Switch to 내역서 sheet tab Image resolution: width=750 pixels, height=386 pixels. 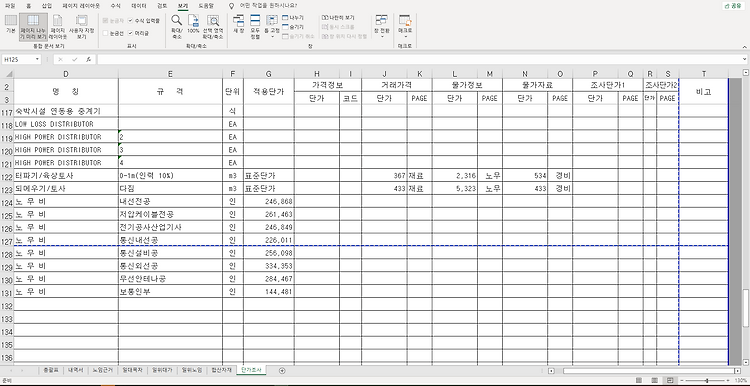(76, 370)
